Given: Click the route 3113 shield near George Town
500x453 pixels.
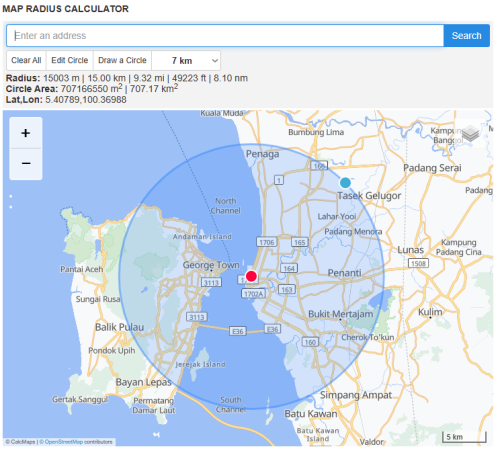Looking at the screenshot, I should 211,283.
